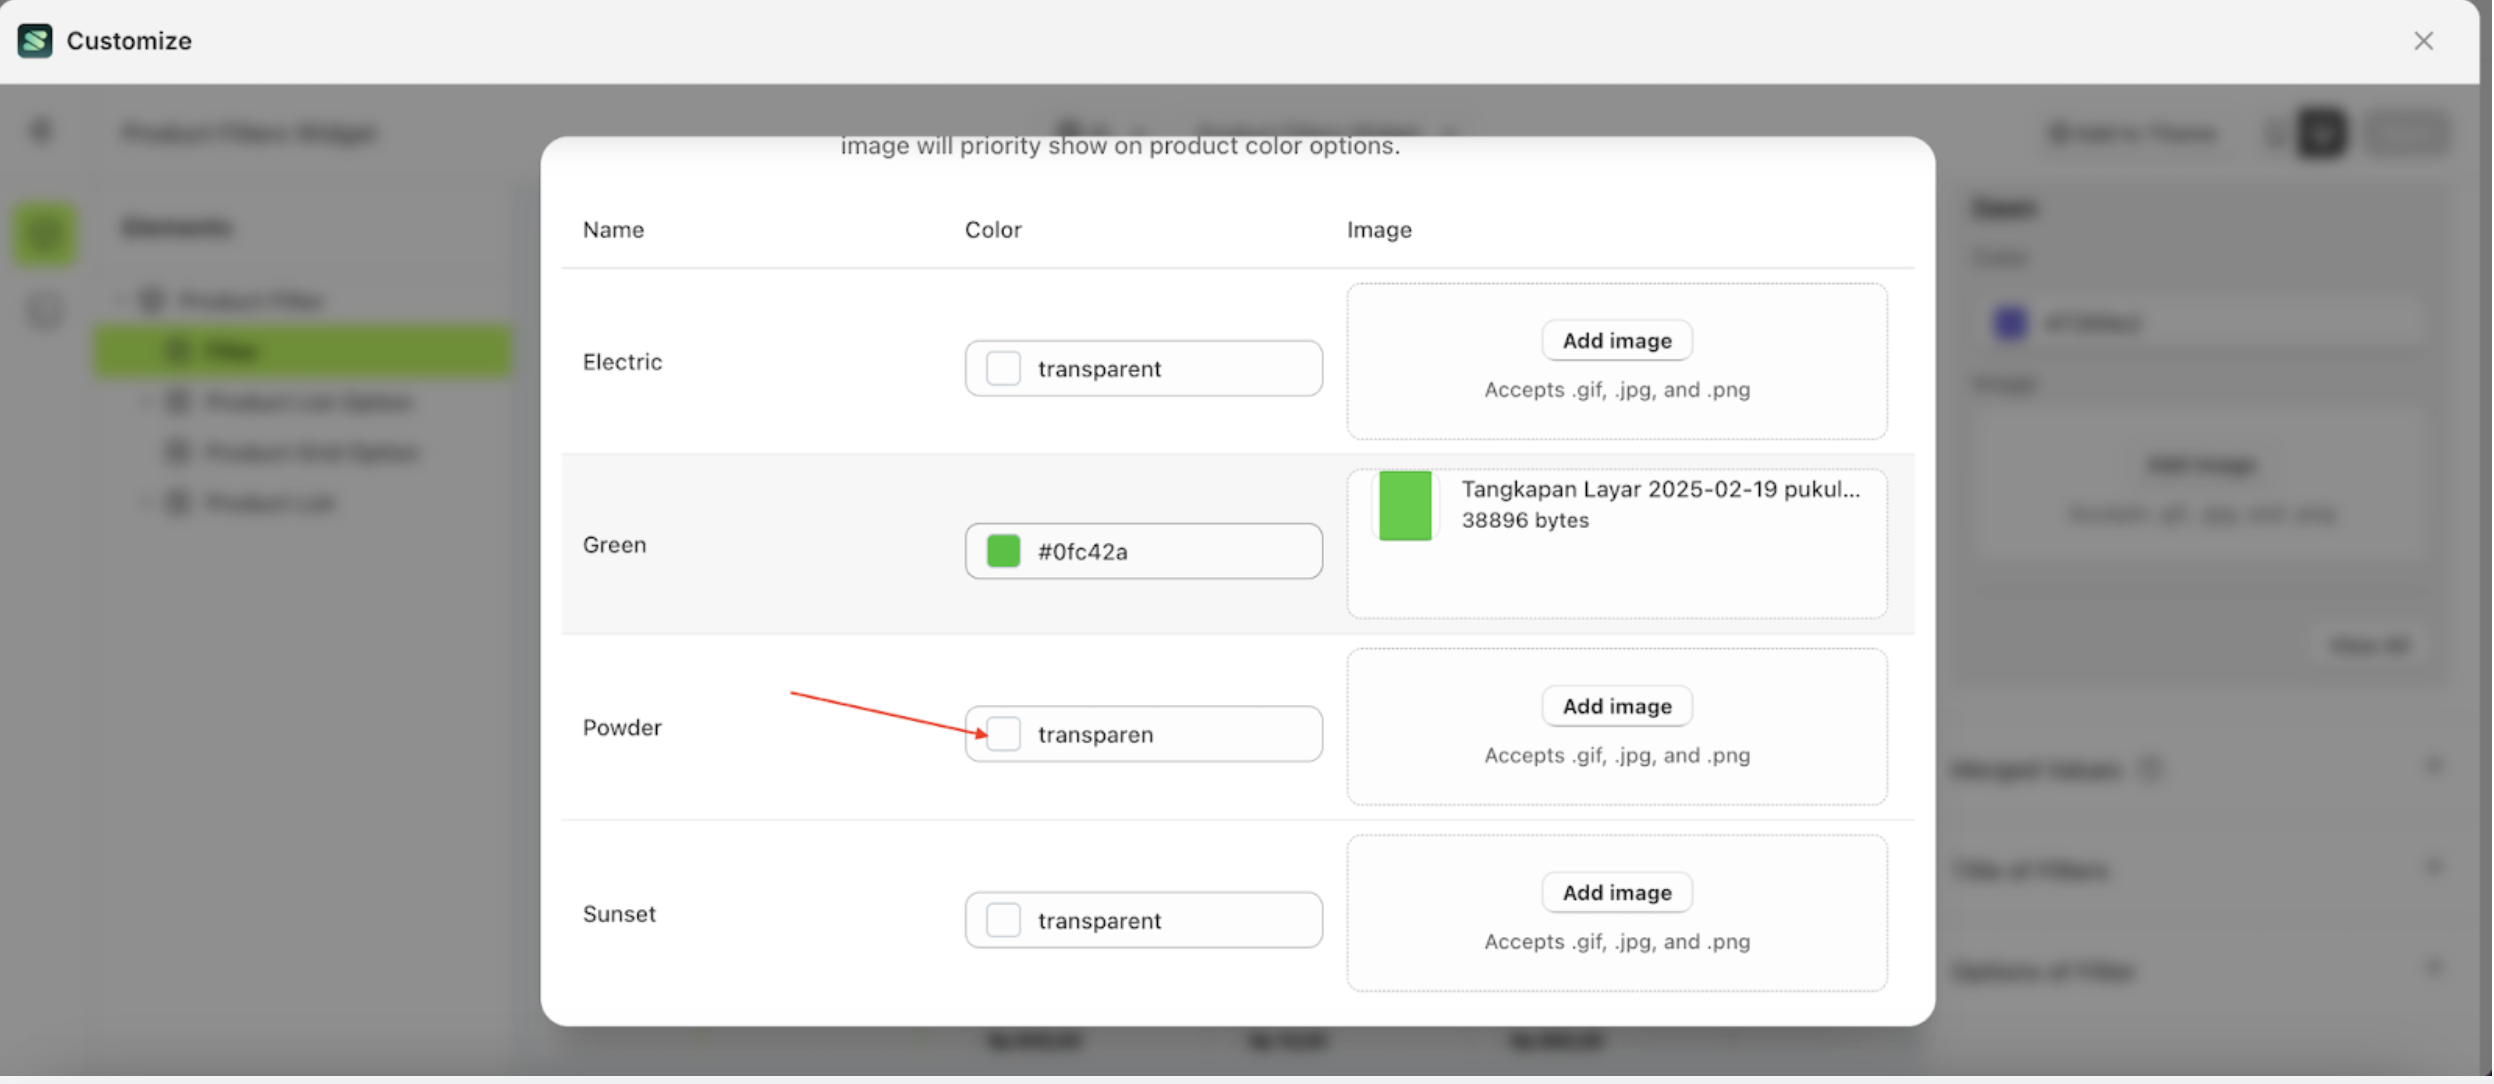Click the Add to Theme button
The width and height of the screenshot is (2494, 1084).
[x=2133, y=133]
